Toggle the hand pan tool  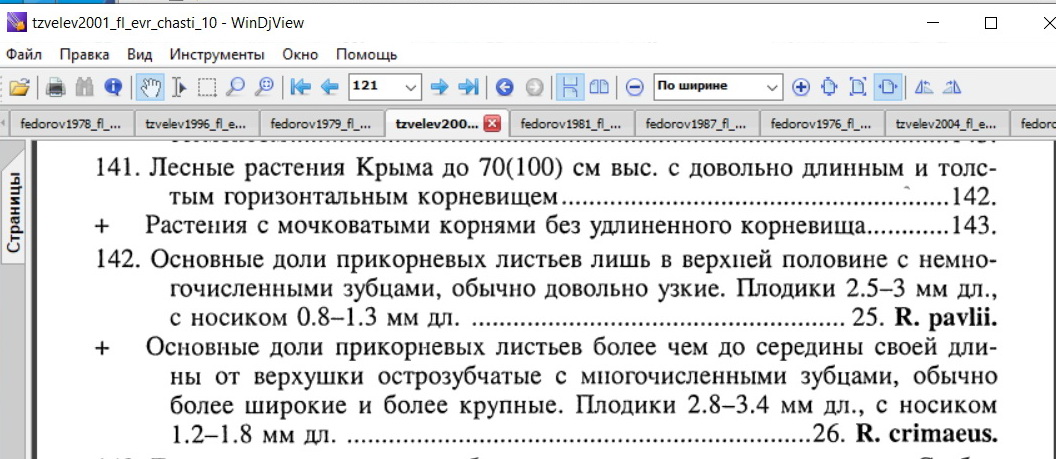[x=150, y=87]
